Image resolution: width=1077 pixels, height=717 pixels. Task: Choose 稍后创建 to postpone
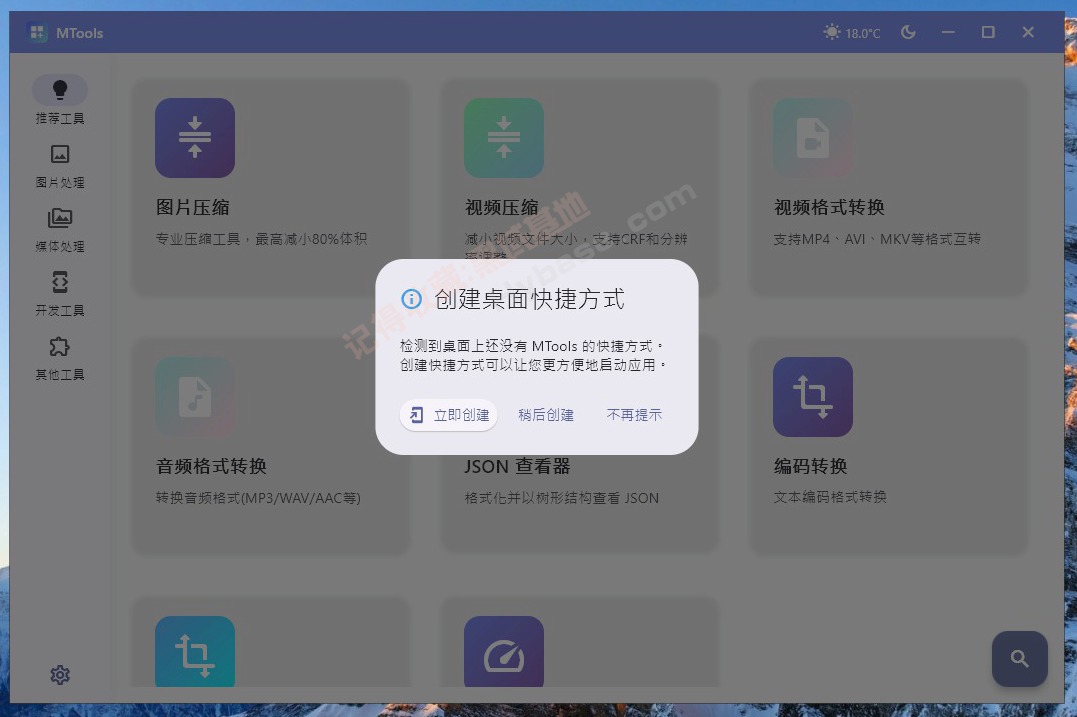click(x=546, y=414)
